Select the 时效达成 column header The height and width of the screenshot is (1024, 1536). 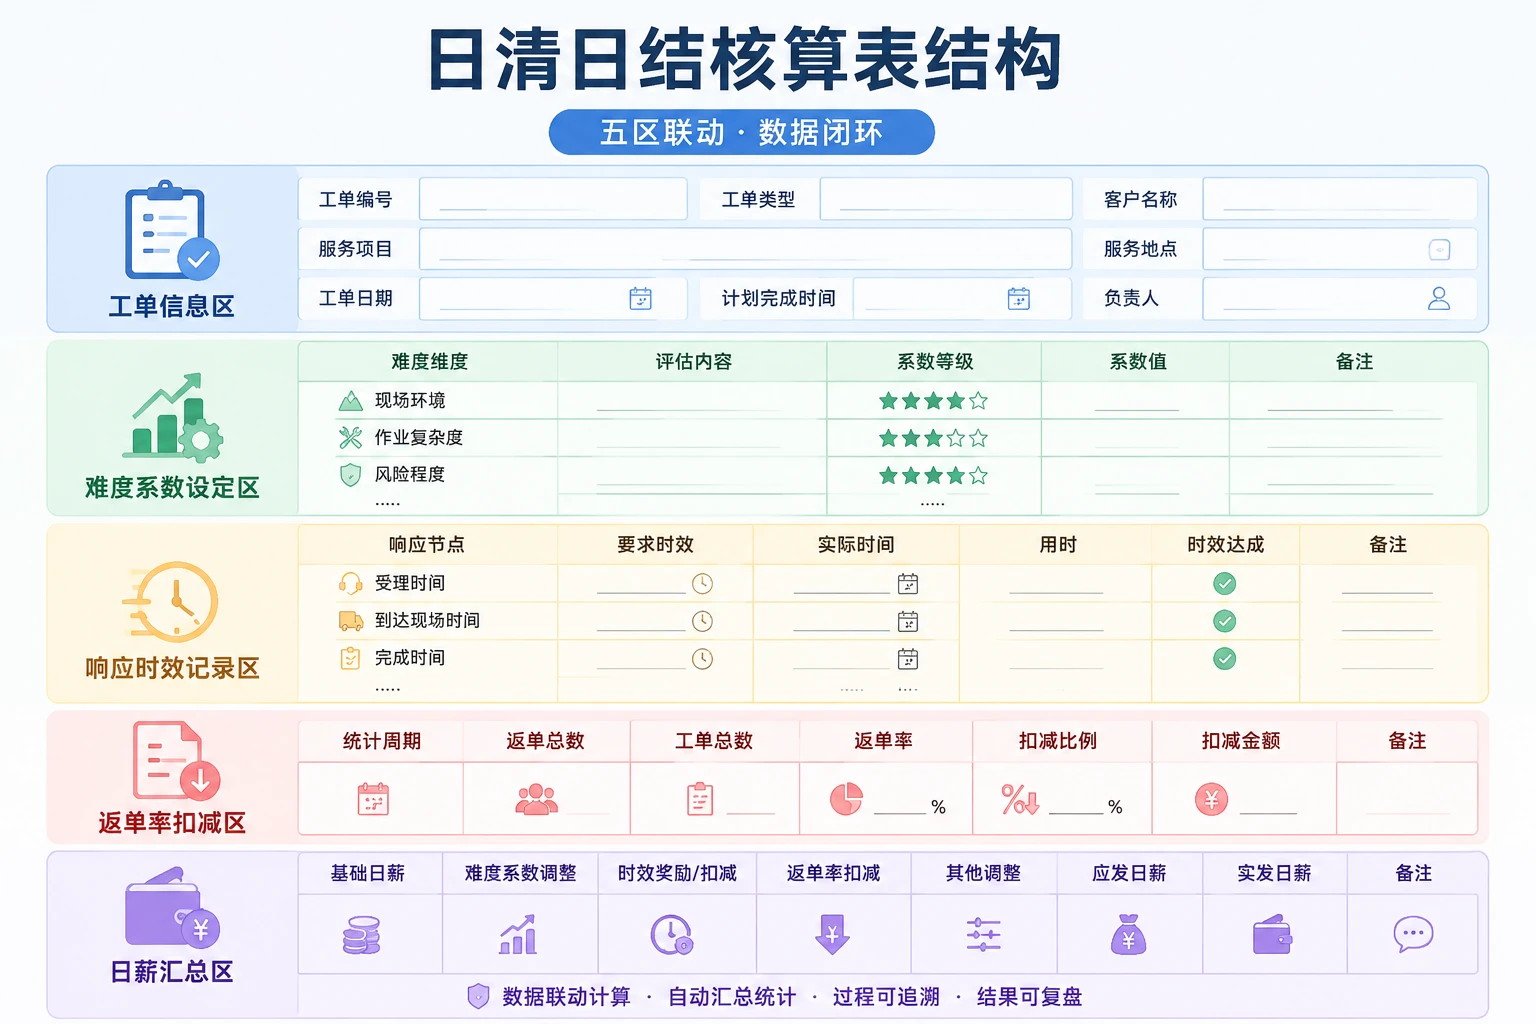[1226, 545]
